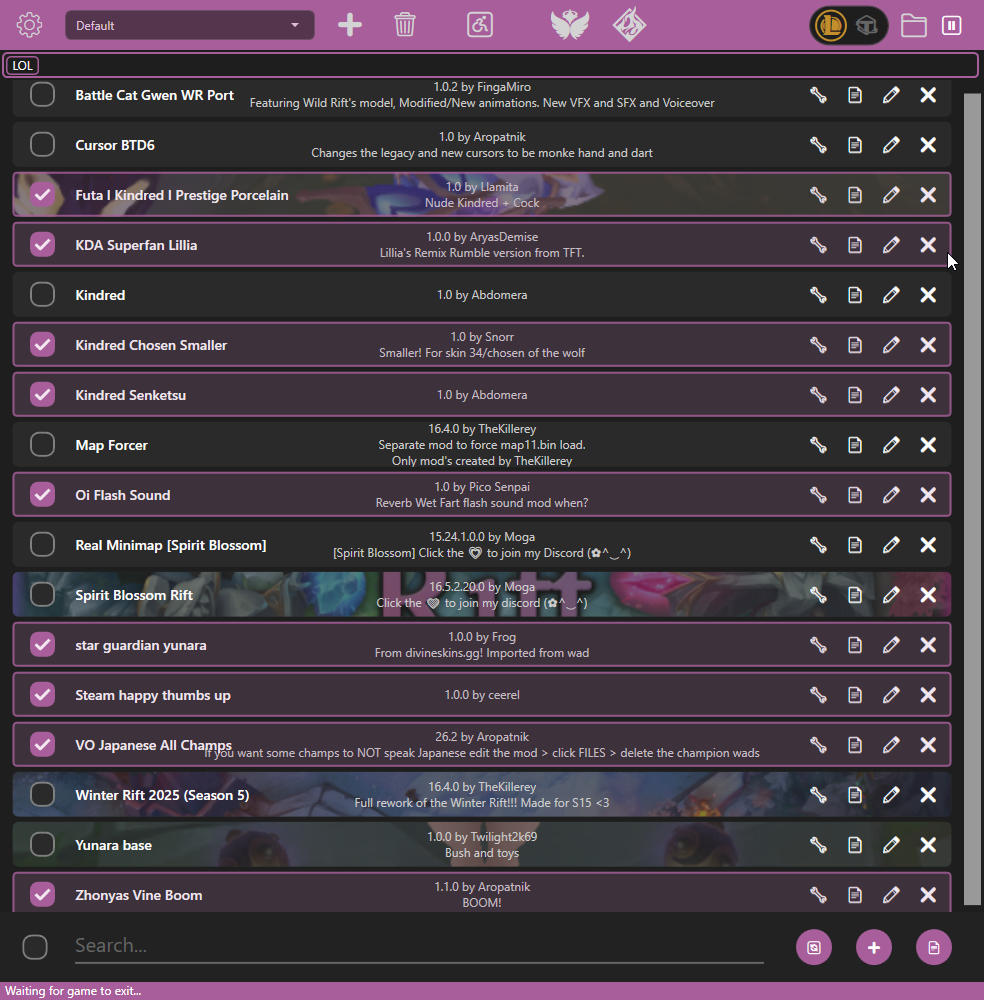The image size is (984, 1000).
Task: Tick the Spirit Blossom Rift mod checkbox
Action: pos(42,595)
